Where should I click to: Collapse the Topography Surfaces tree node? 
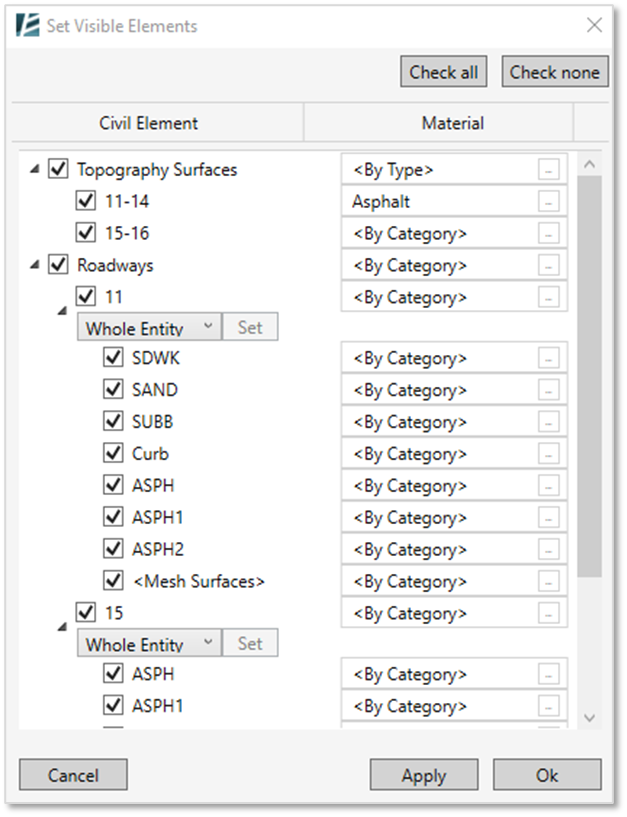point(34,169)
